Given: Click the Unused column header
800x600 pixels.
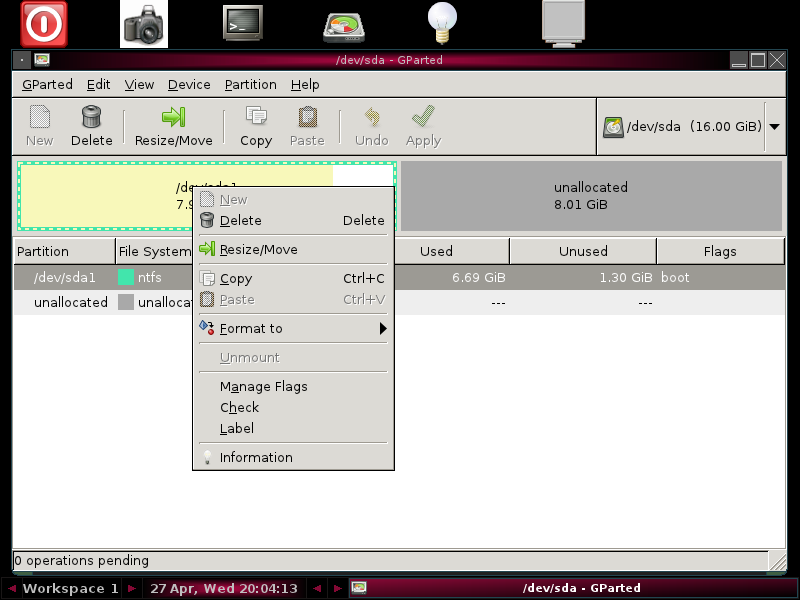Looking at the screenshot, I should (583, 252).
